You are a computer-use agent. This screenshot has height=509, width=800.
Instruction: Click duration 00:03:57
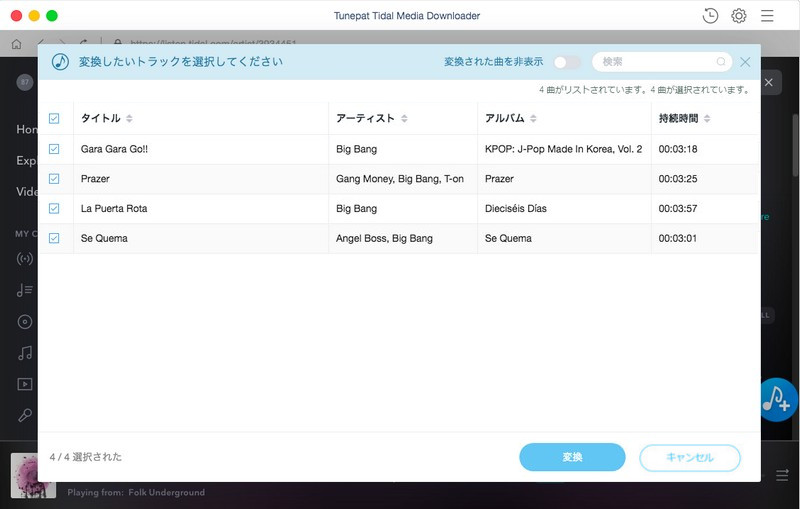[678, 208]
